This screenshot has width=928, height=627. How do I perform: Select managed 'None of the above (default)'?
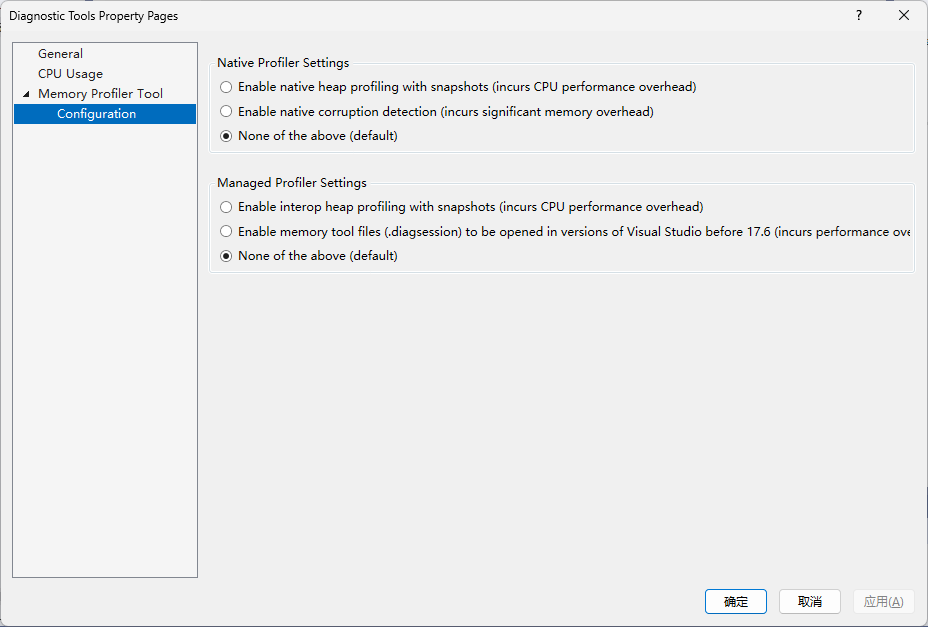coord(227,256)
